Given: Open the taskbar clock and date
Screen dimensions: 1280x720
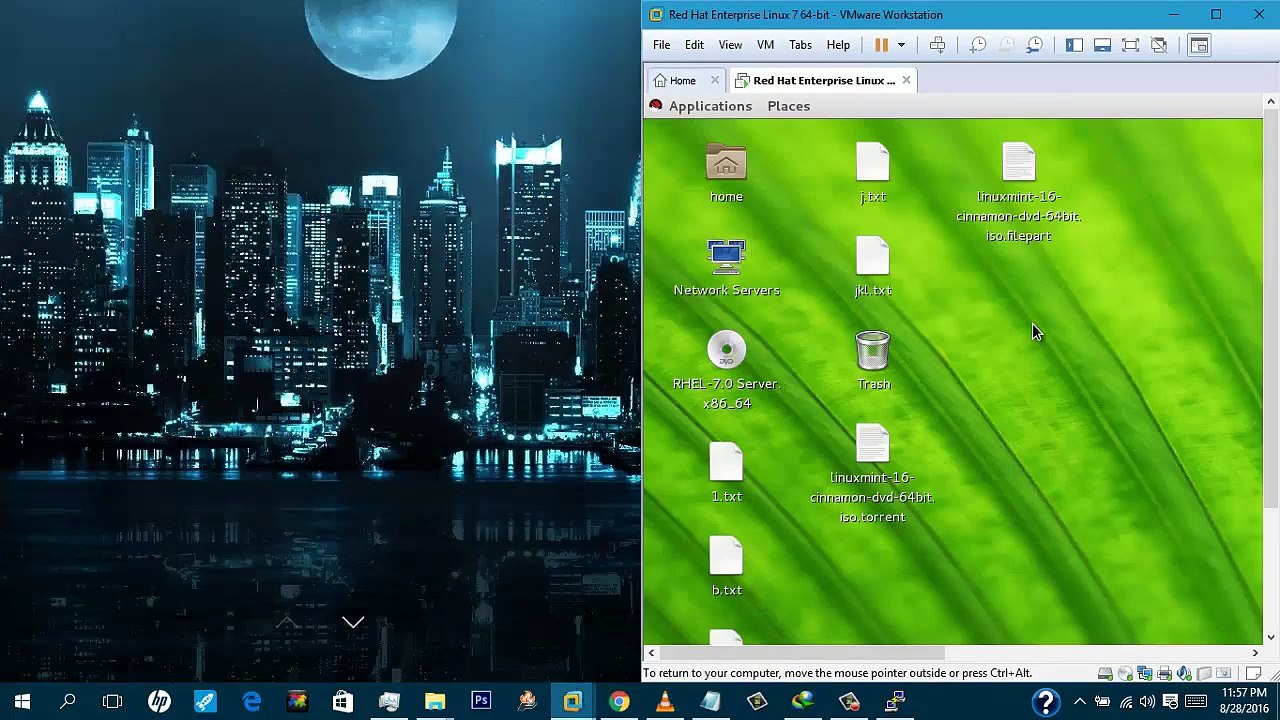Looking at the screenshot, I should tap(1243, 701).
